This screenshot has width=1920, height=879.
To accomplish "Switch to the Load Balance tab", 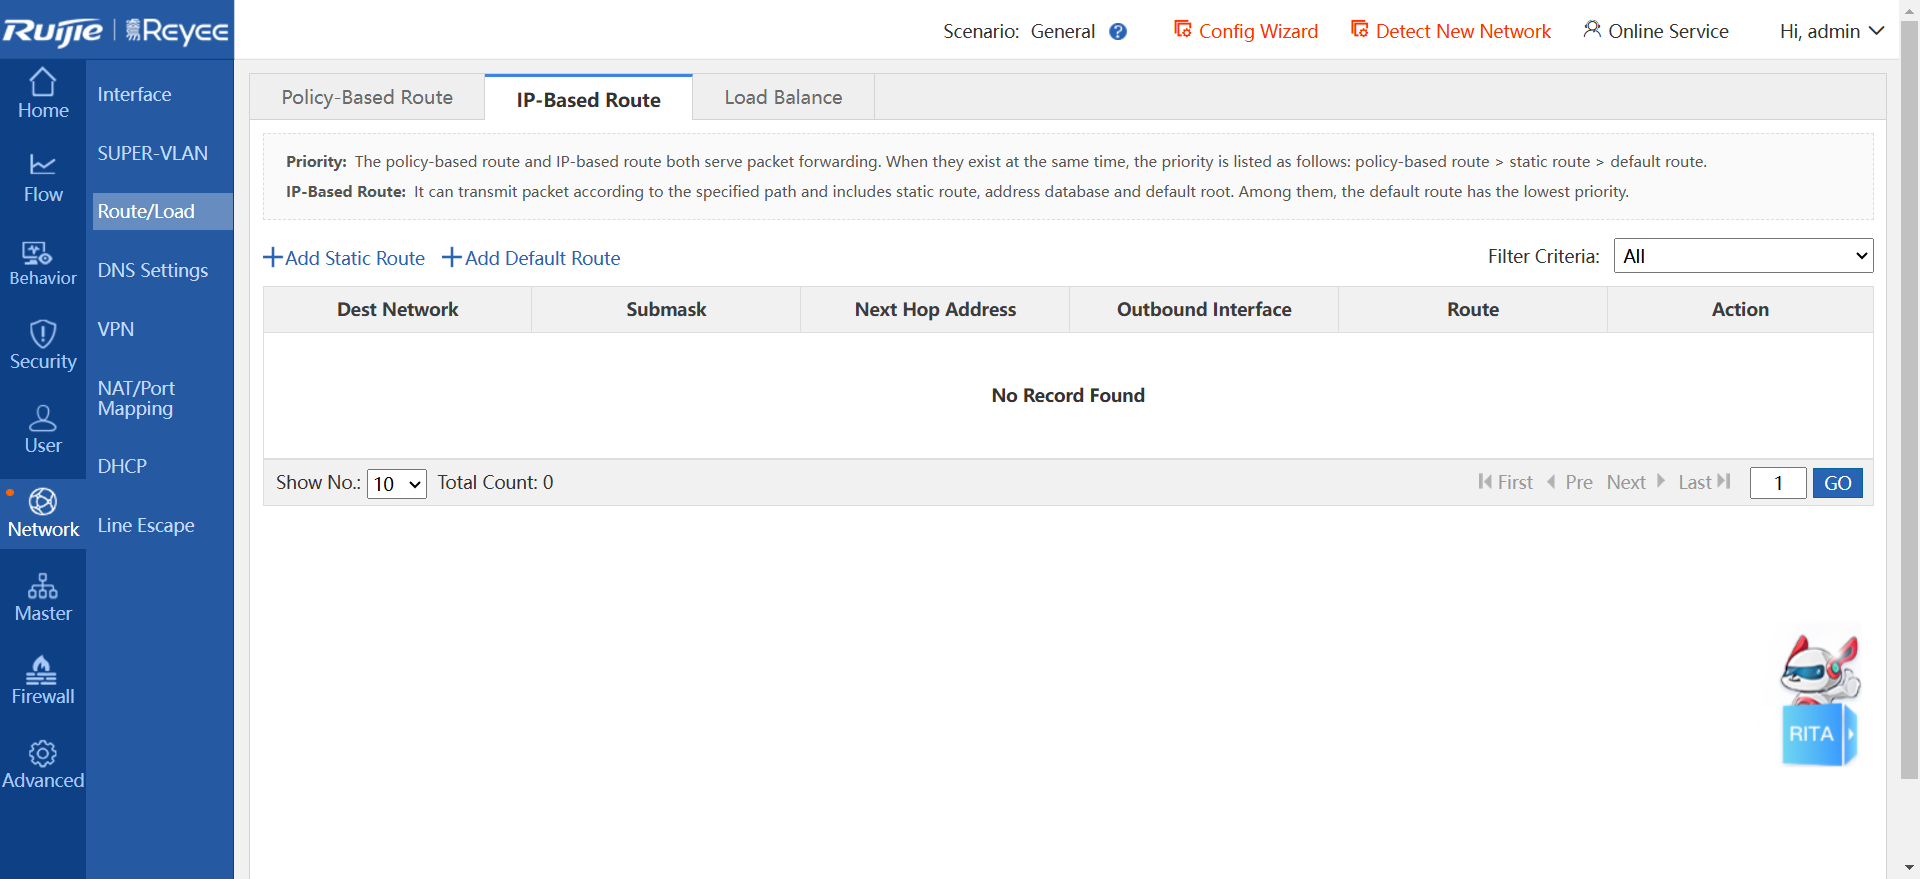I will click(783, 98).
